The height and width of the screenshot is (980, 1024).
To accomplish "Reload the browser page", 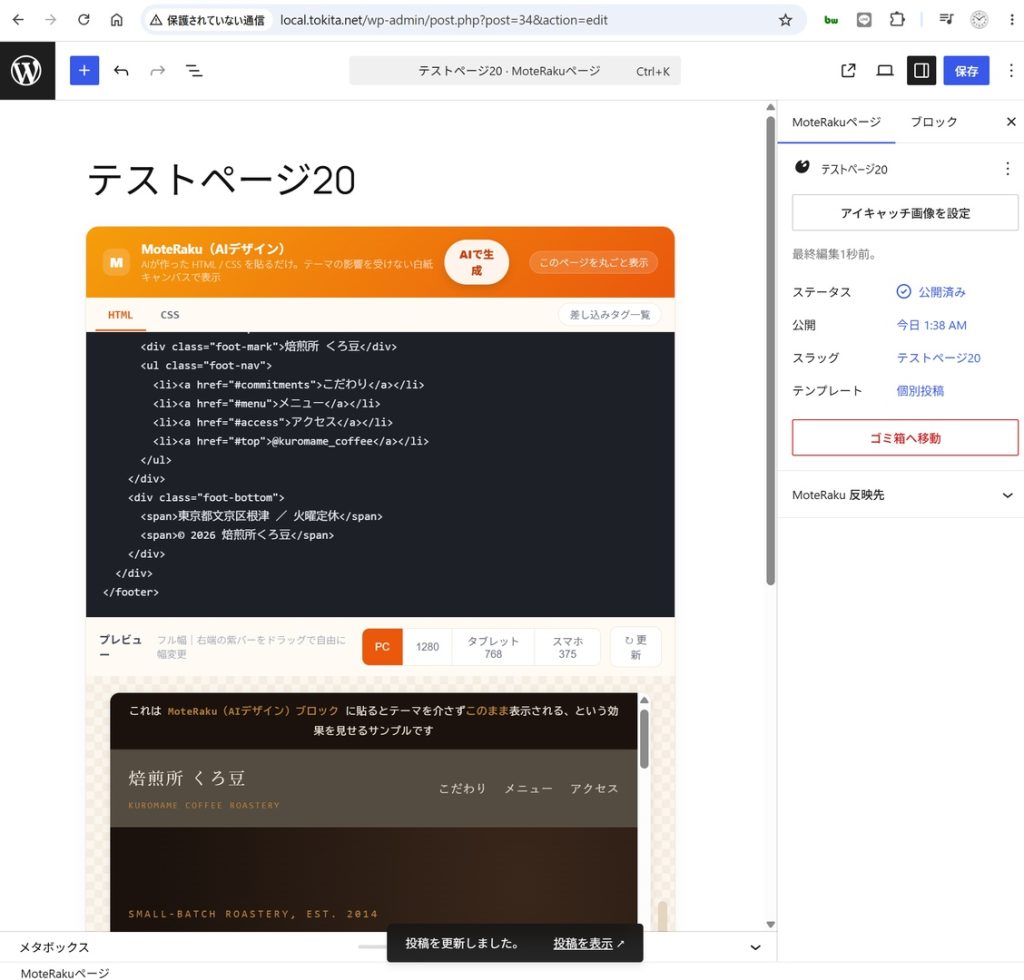I will pos(84,20).
